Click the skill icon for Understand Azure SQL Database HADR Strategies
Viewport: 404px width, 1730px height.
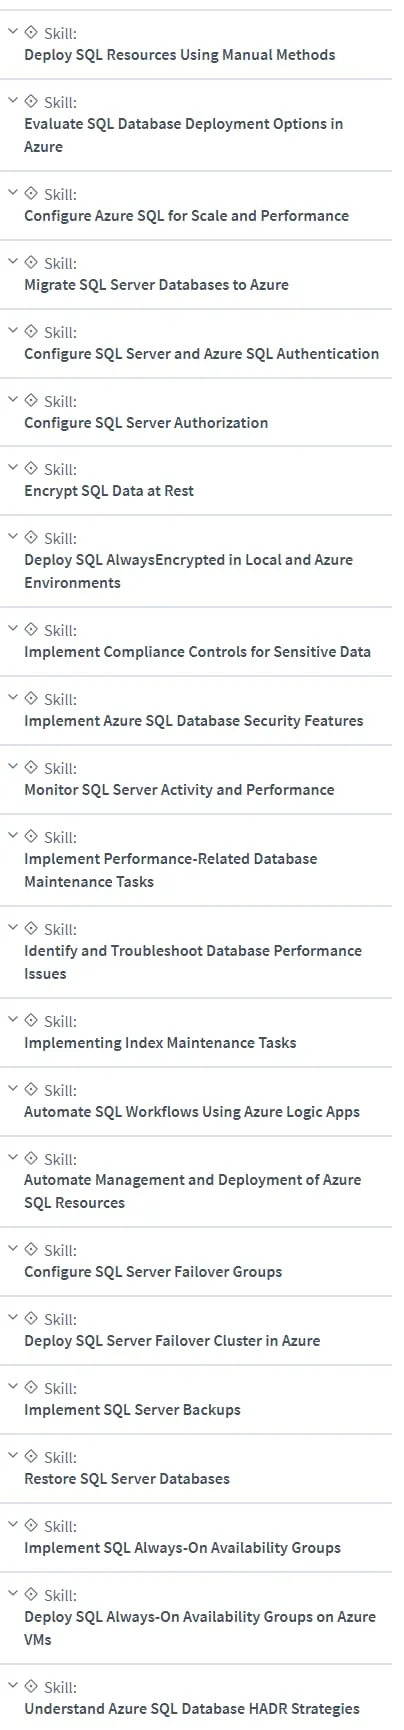pos(31,1686)
